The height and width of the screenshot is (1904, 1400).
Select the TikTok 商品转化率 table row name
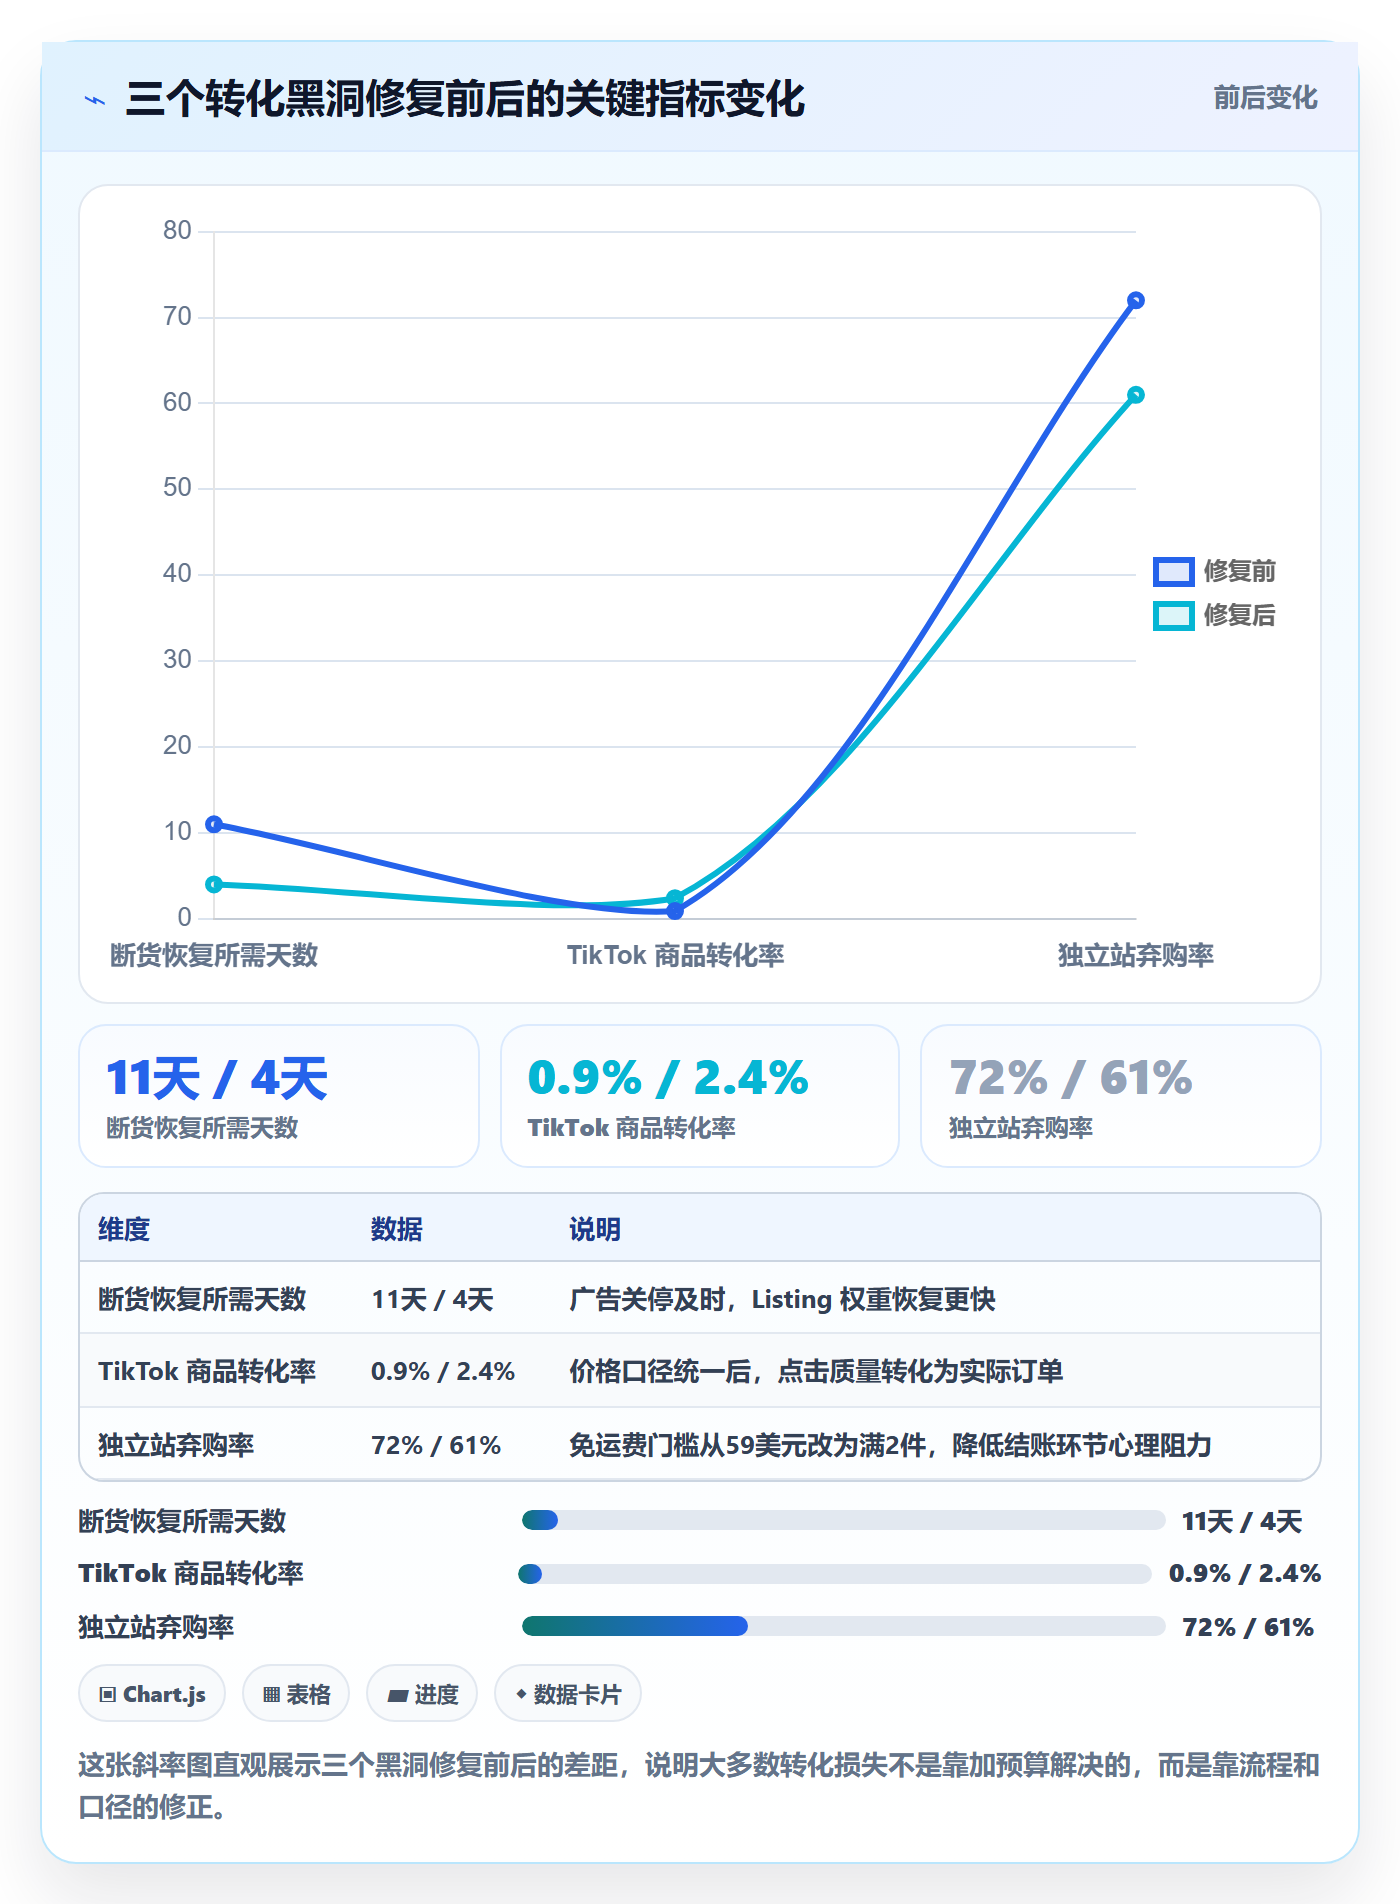point(207,1371)
